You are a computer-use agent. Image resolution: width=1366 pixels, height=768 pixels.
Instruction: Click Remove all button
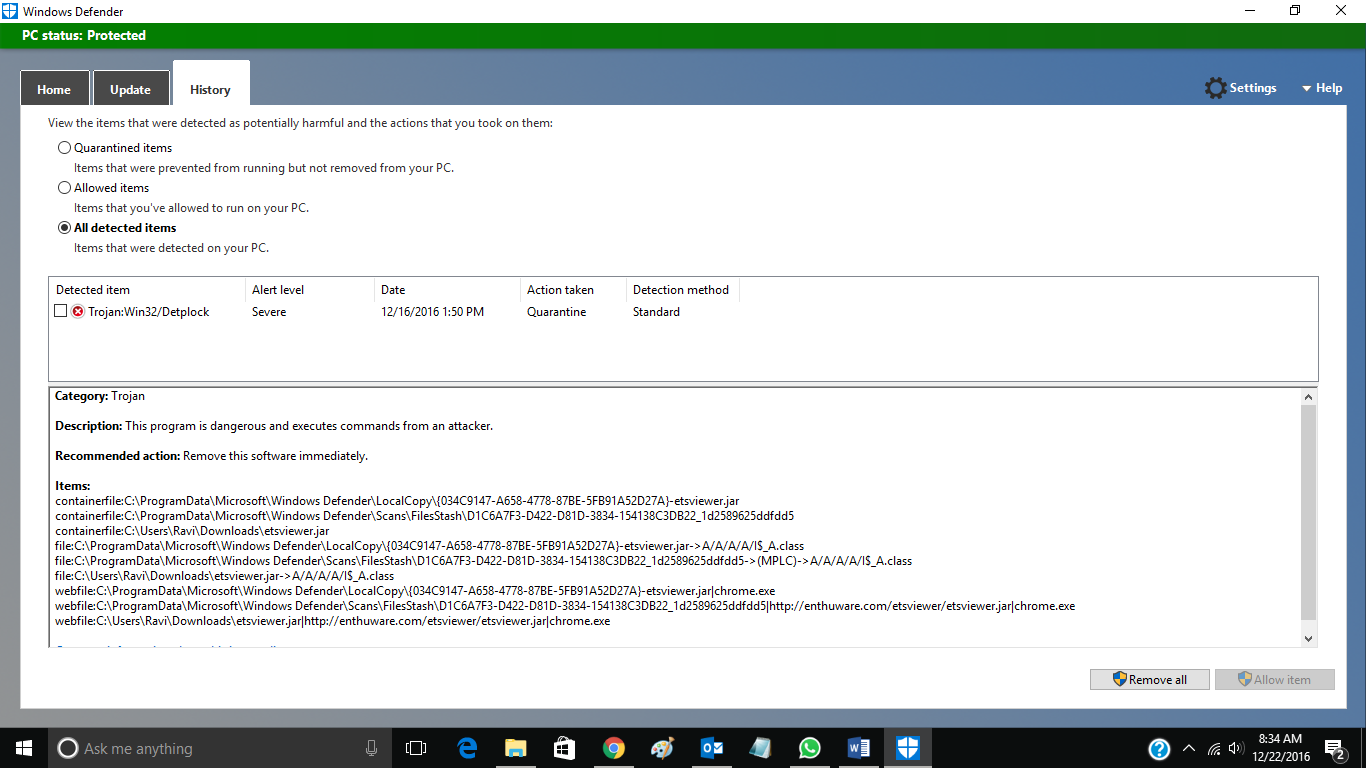[x=1150, y=679]
